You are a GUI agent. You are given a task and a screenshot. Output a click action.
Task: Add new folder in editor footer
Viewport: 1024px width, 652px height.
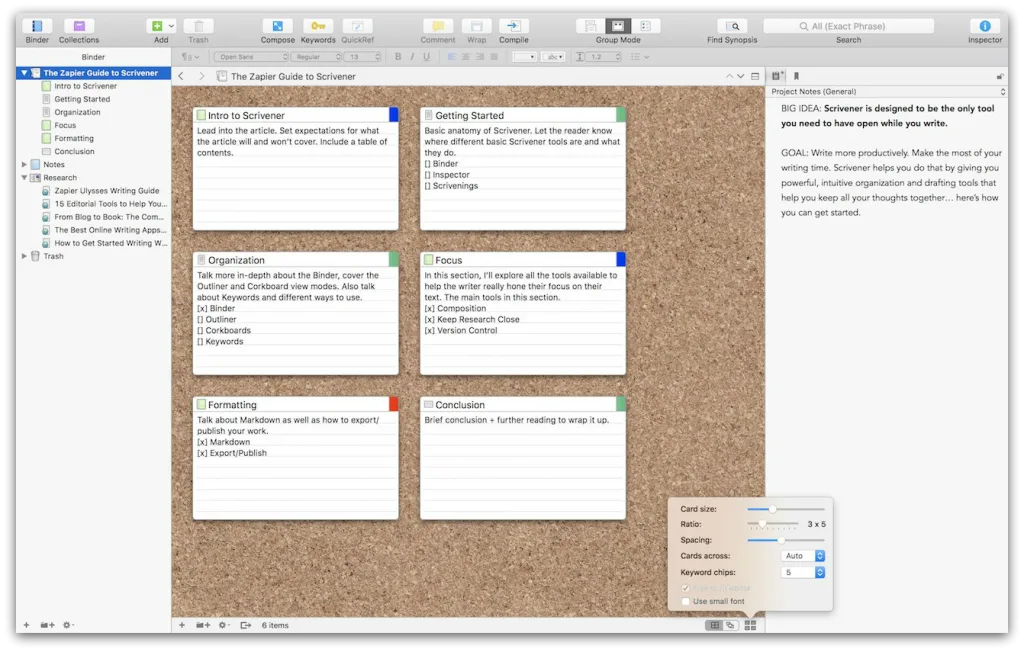click(203, 625)
